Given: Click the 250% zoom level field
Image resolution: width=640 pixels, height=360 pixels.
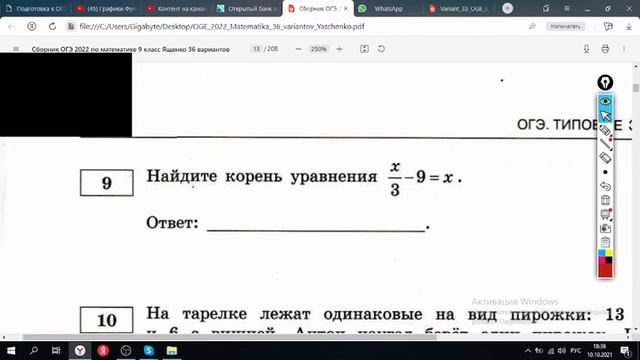Looking at the screenshot, I should (x=319, y=49).
